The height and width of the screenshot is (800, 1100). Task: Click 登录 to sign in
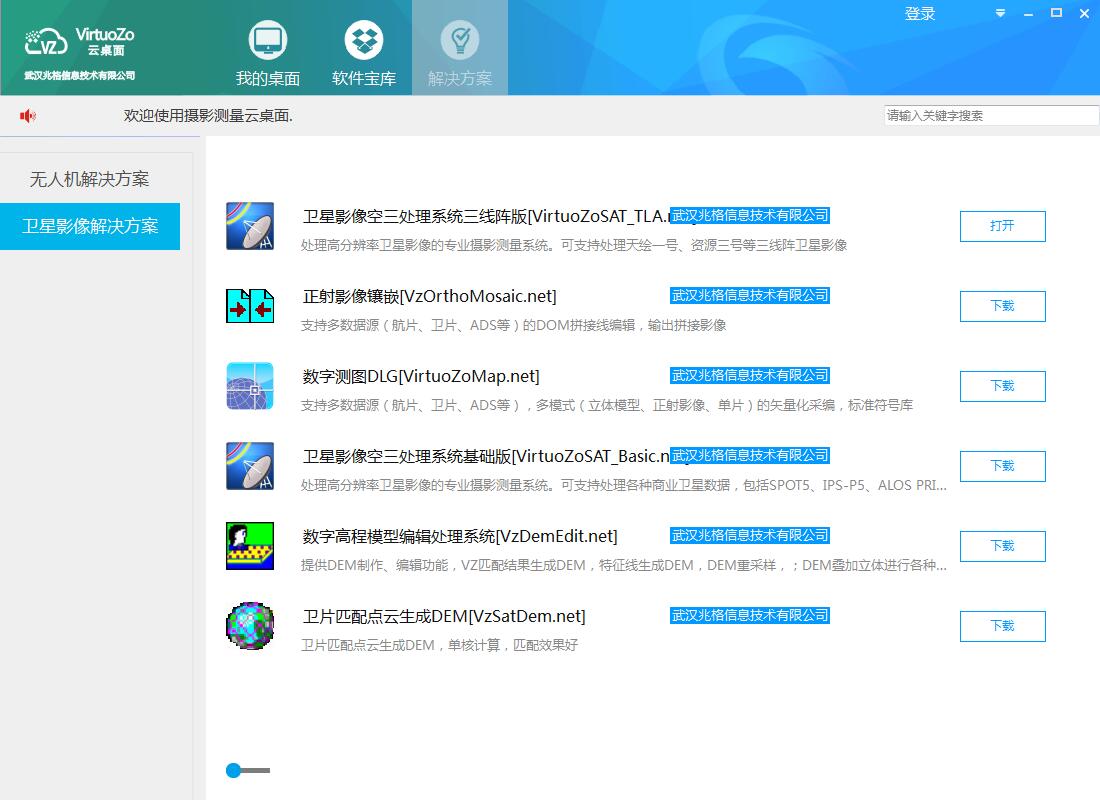pyautogui.click(x=920, y=14)
